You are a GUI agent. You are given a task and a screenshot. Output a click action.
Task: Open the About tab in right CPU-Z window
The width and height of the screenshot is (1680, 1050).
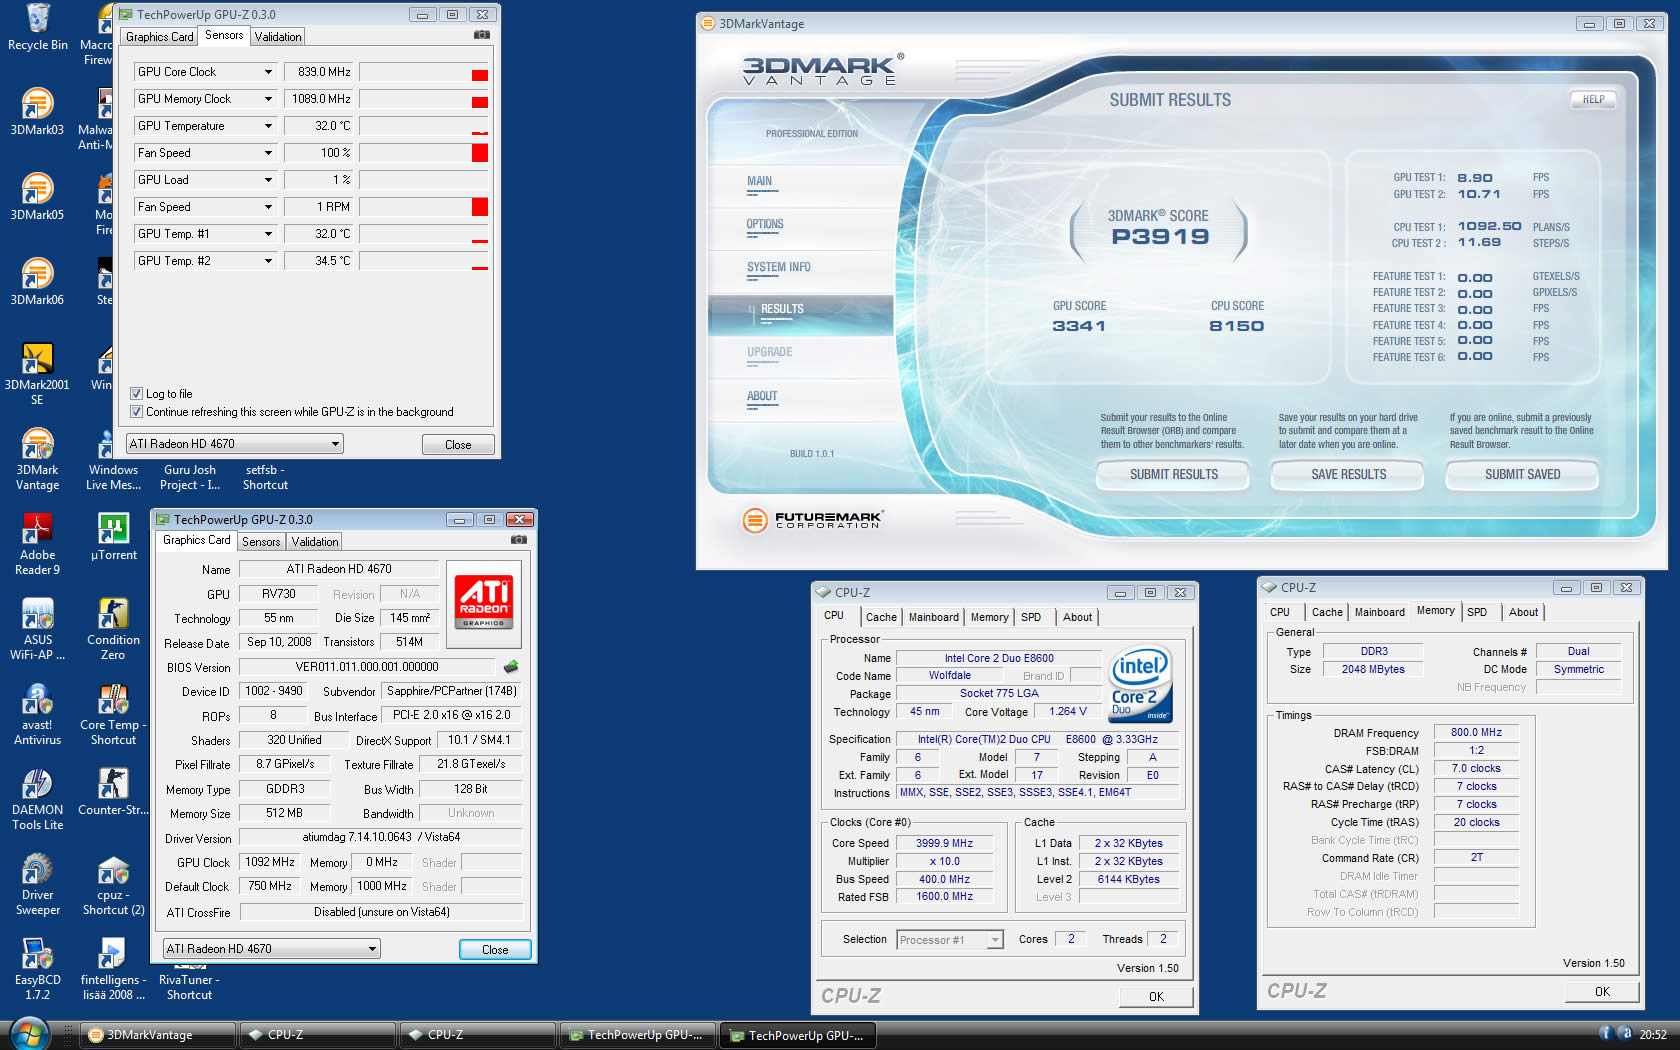tap(1523, 612)
